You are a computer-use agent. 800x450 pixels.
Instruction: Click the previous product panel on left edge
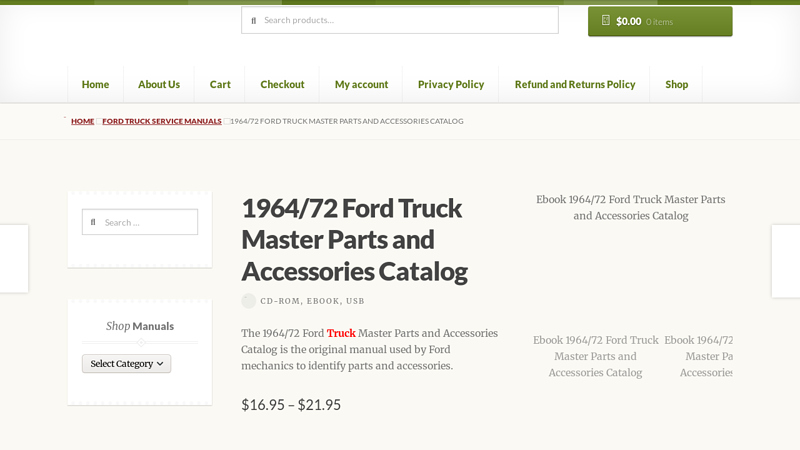[x=14, y=259]
